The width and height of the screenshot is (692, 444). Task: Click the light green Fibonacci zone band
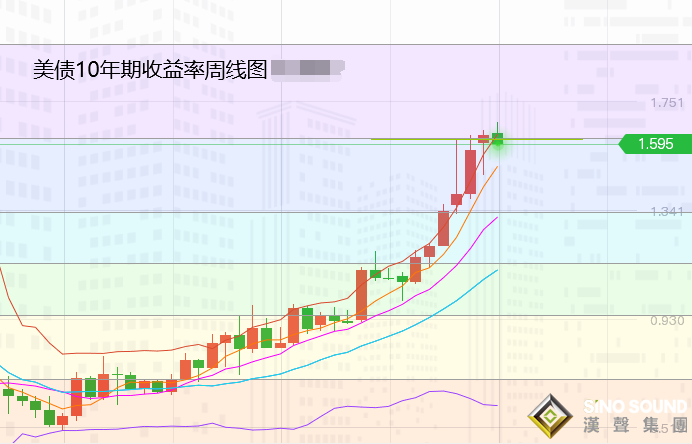pos(200,289)
